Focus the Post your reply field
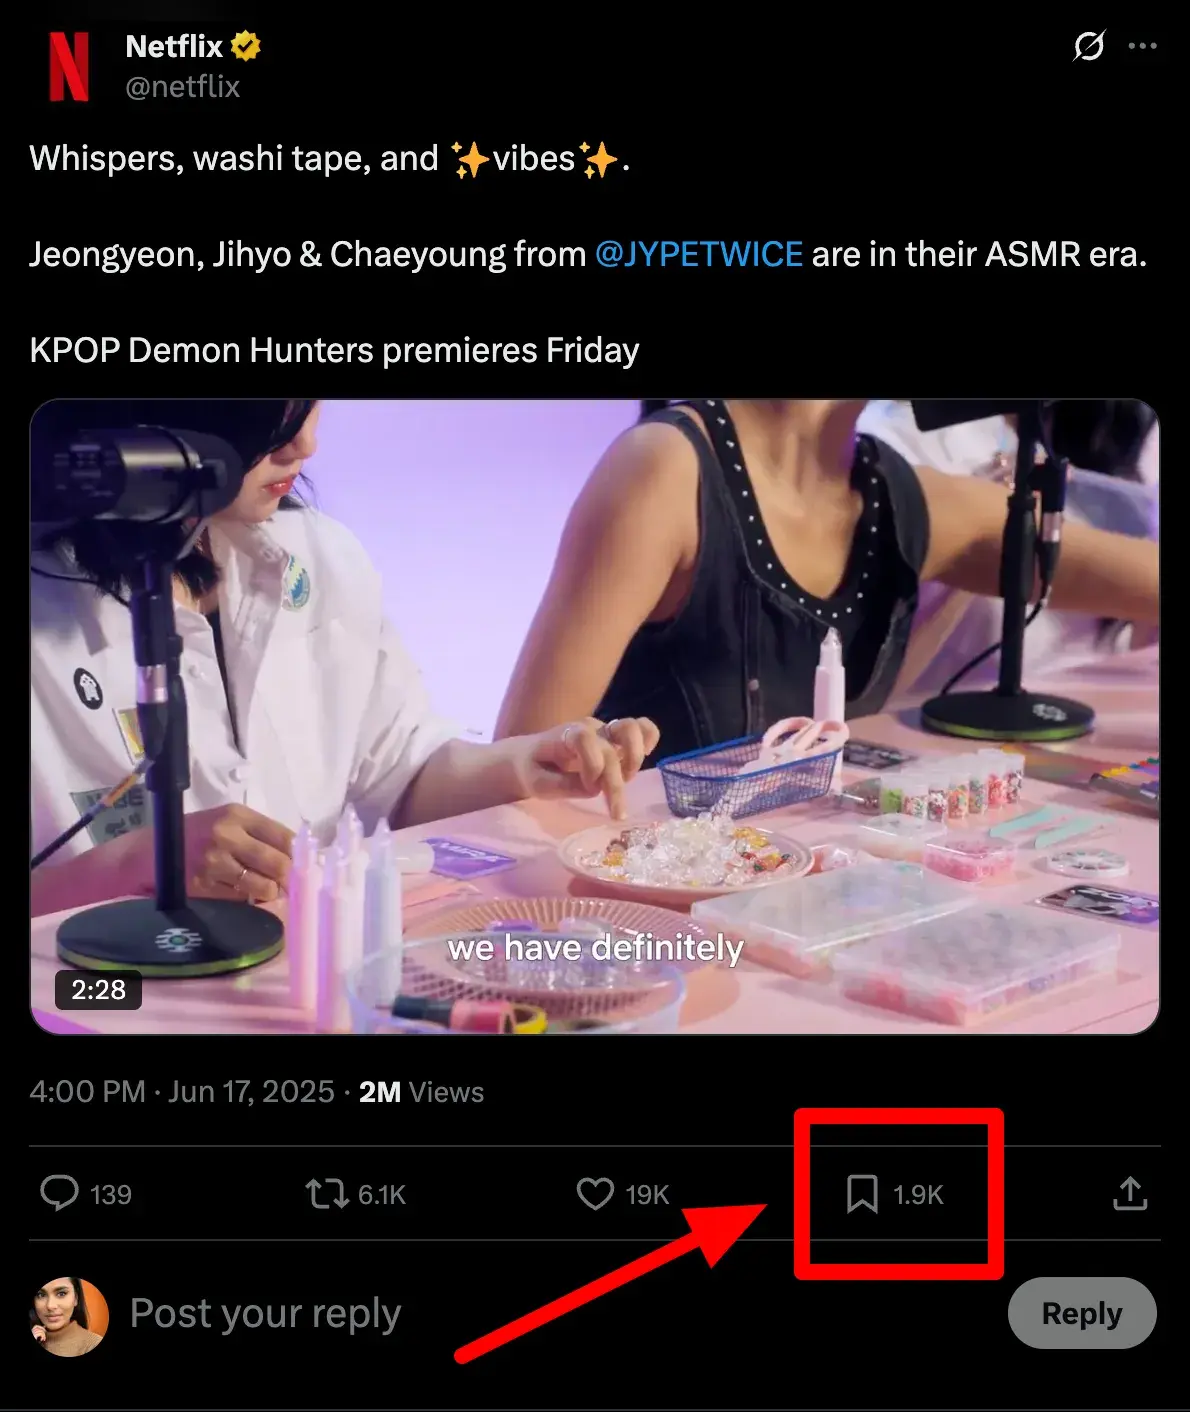The width and height of the screenshot is (1190, 1412). 265,1313
